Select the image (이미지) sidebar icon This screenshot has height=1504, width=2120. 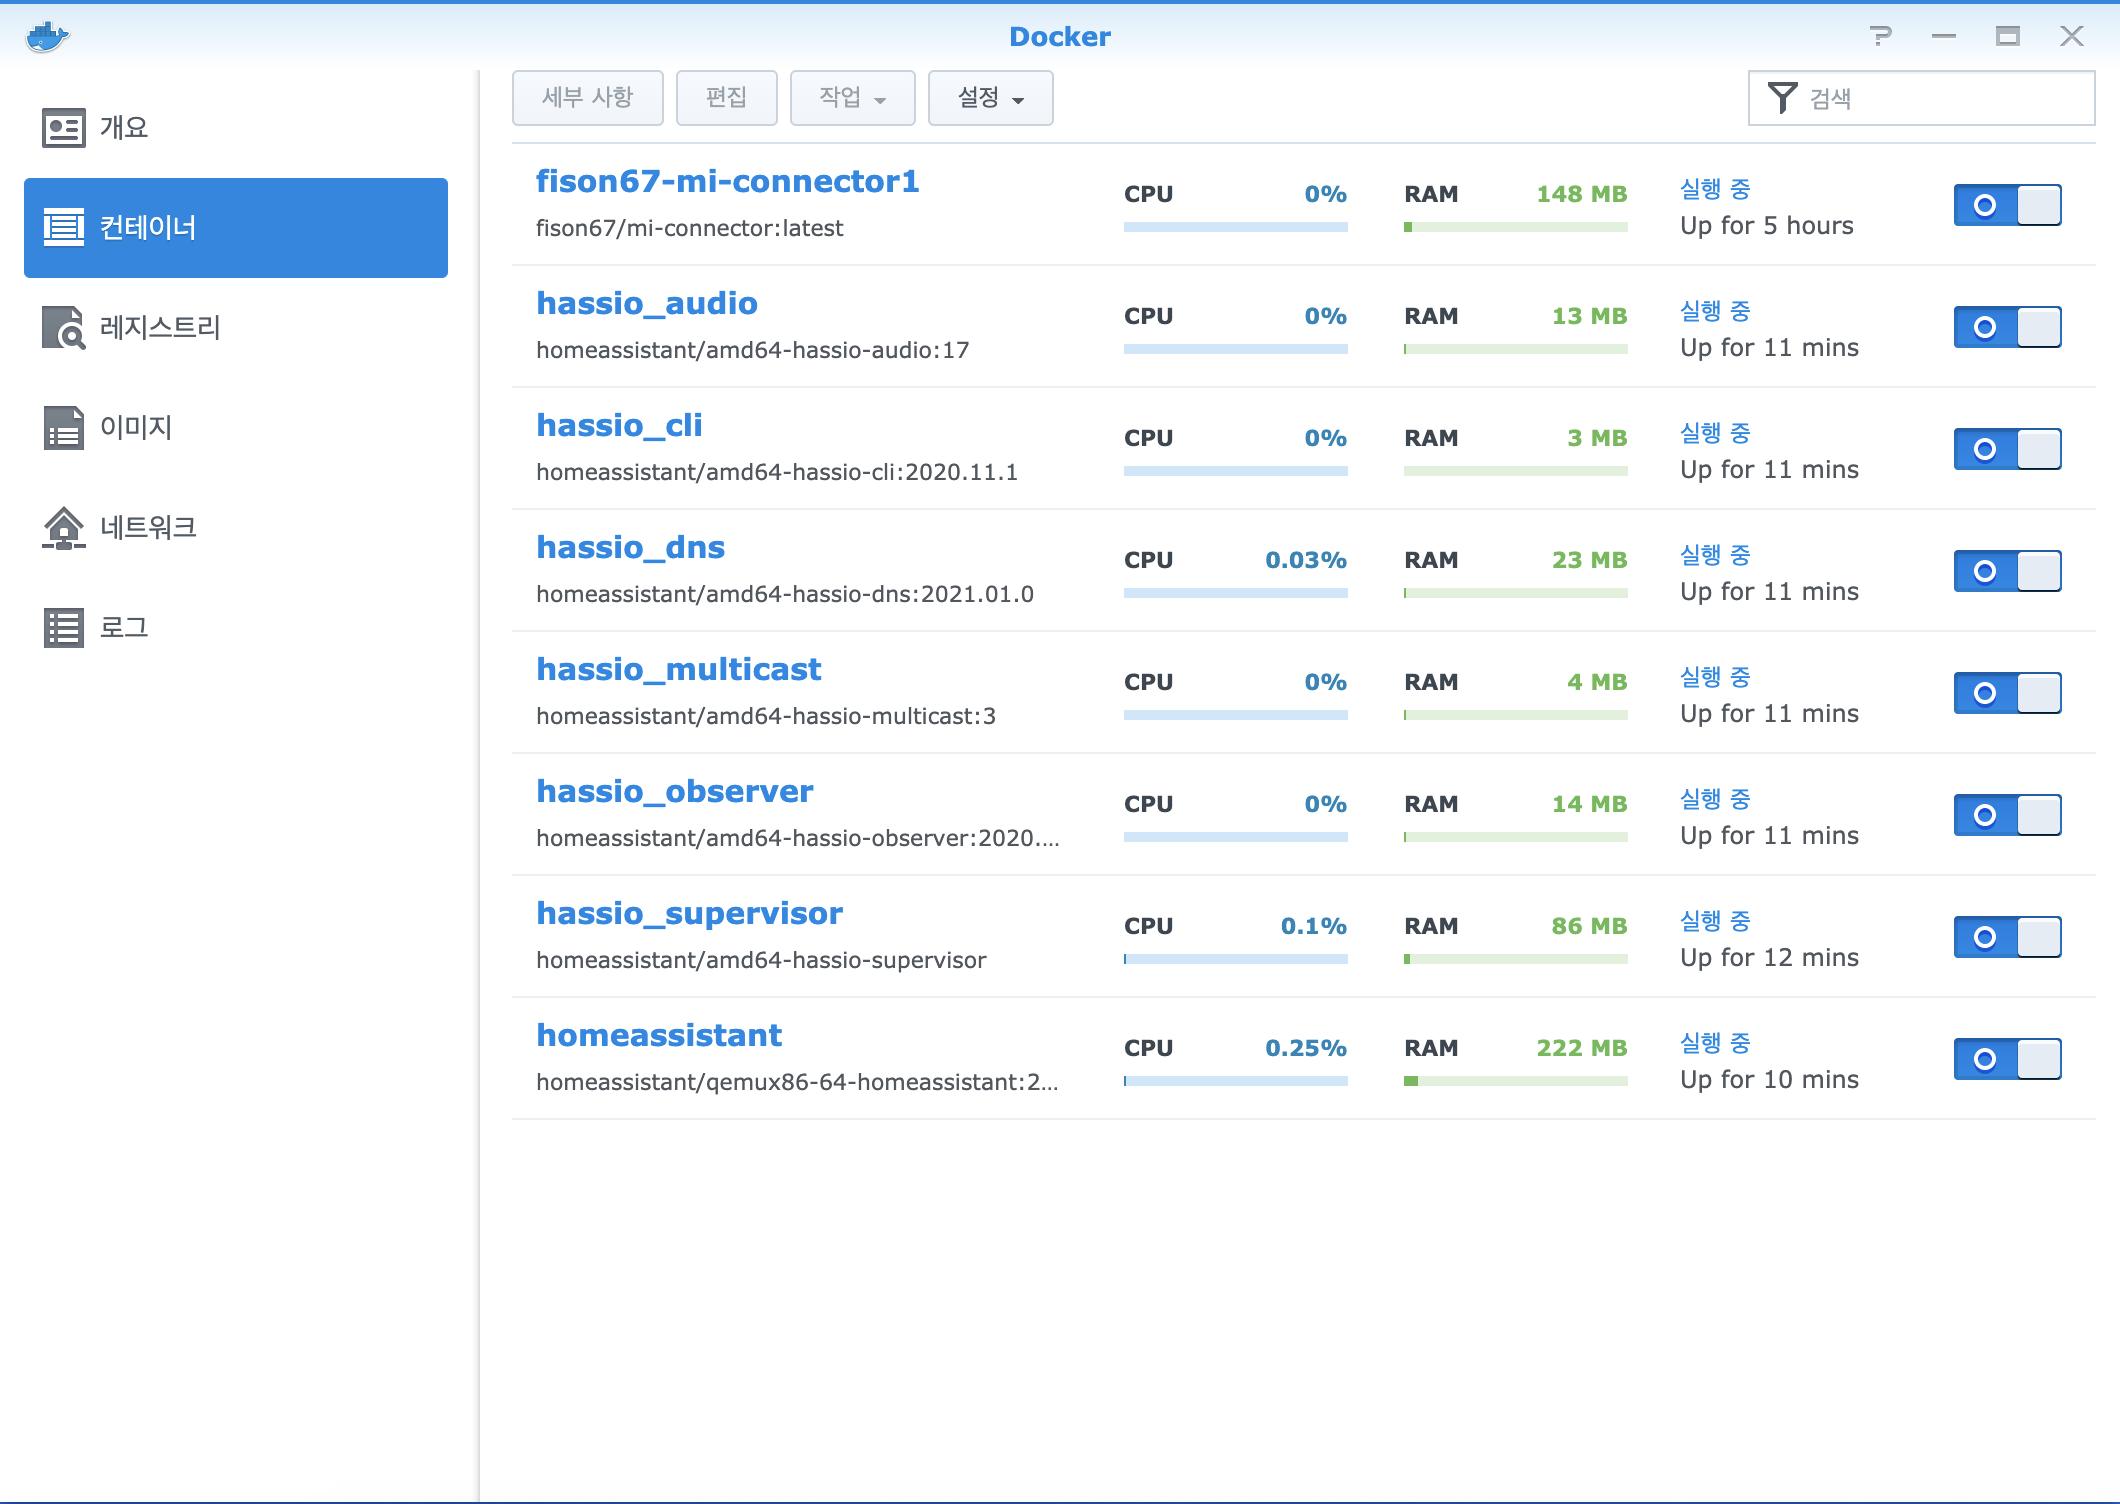(64, 428)
